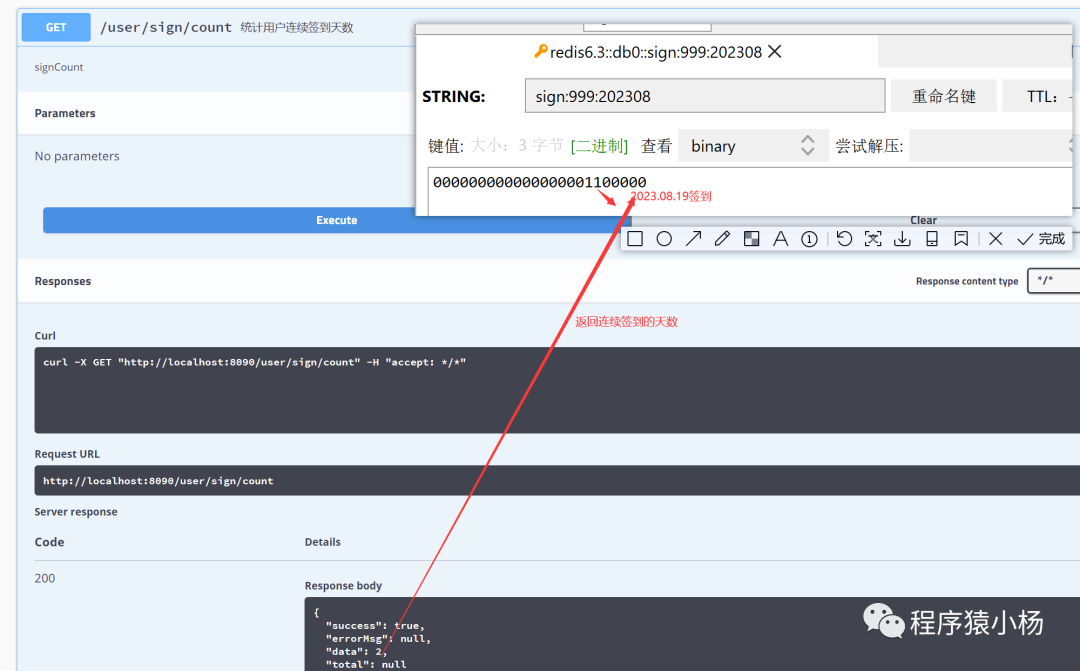Click the sign:999:202308 key name field
Image resolution: width=1080 pixels, height=671 pixels.
click(x=704, y=97)
